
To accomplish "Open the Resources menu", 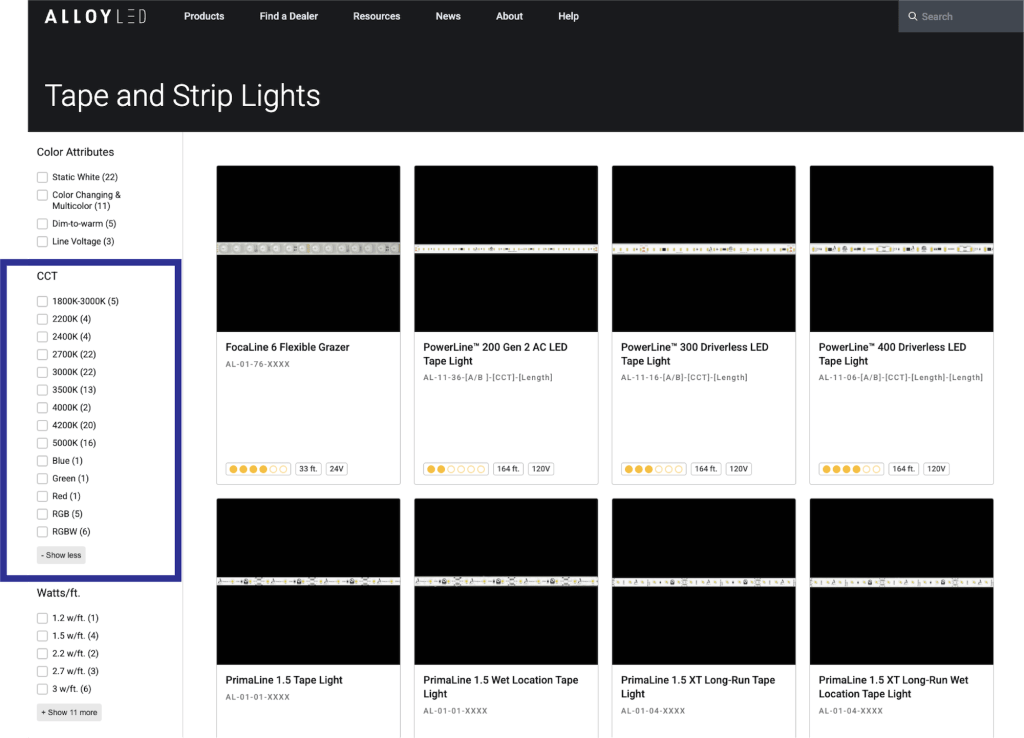I will pos(376,16).
